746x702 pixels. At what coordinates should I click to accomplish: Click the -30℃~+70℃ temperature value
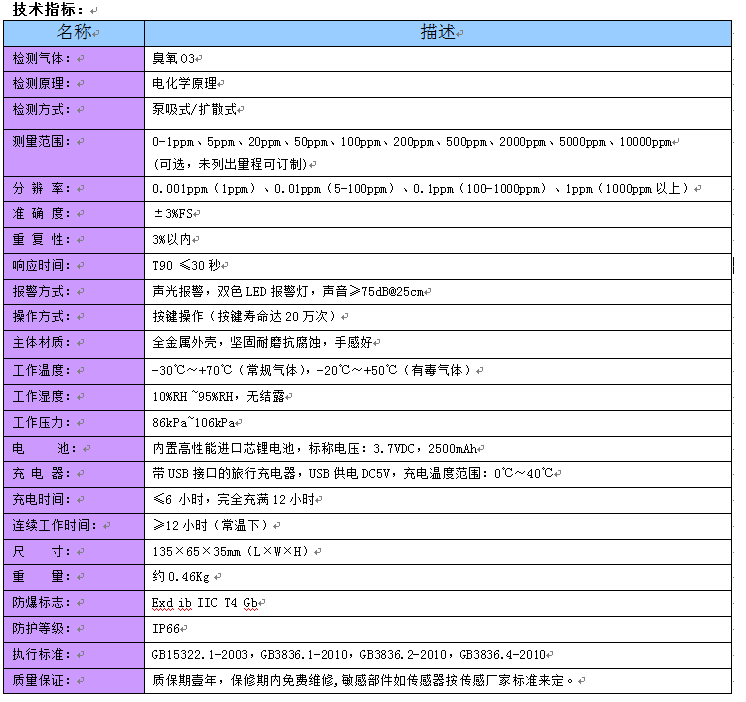[314, 370]
